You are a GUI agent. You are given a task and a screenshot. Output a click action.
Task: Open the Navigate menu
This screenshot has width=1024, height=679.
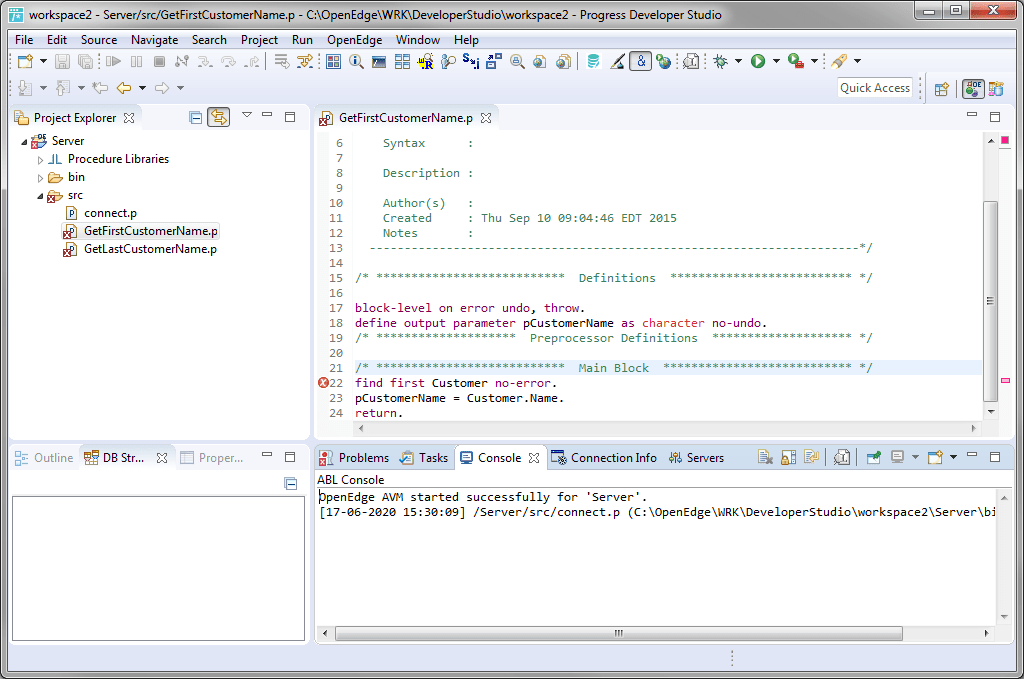(x=155, y=40)
